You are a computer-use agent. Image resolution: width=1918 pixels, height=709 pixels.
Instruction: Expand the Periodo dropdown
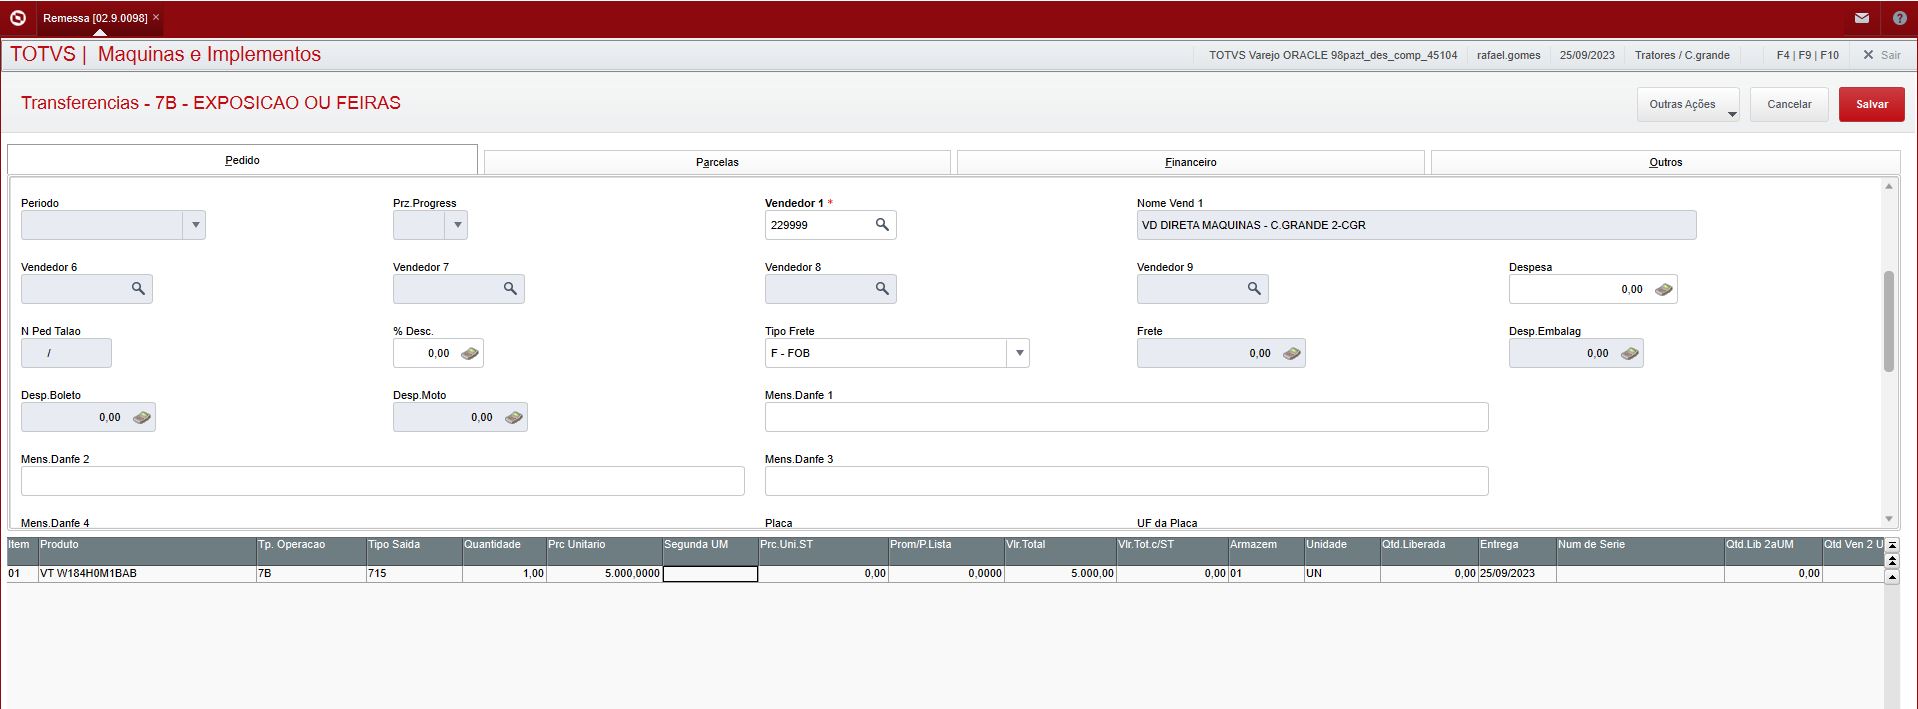(x=195, y=225)
